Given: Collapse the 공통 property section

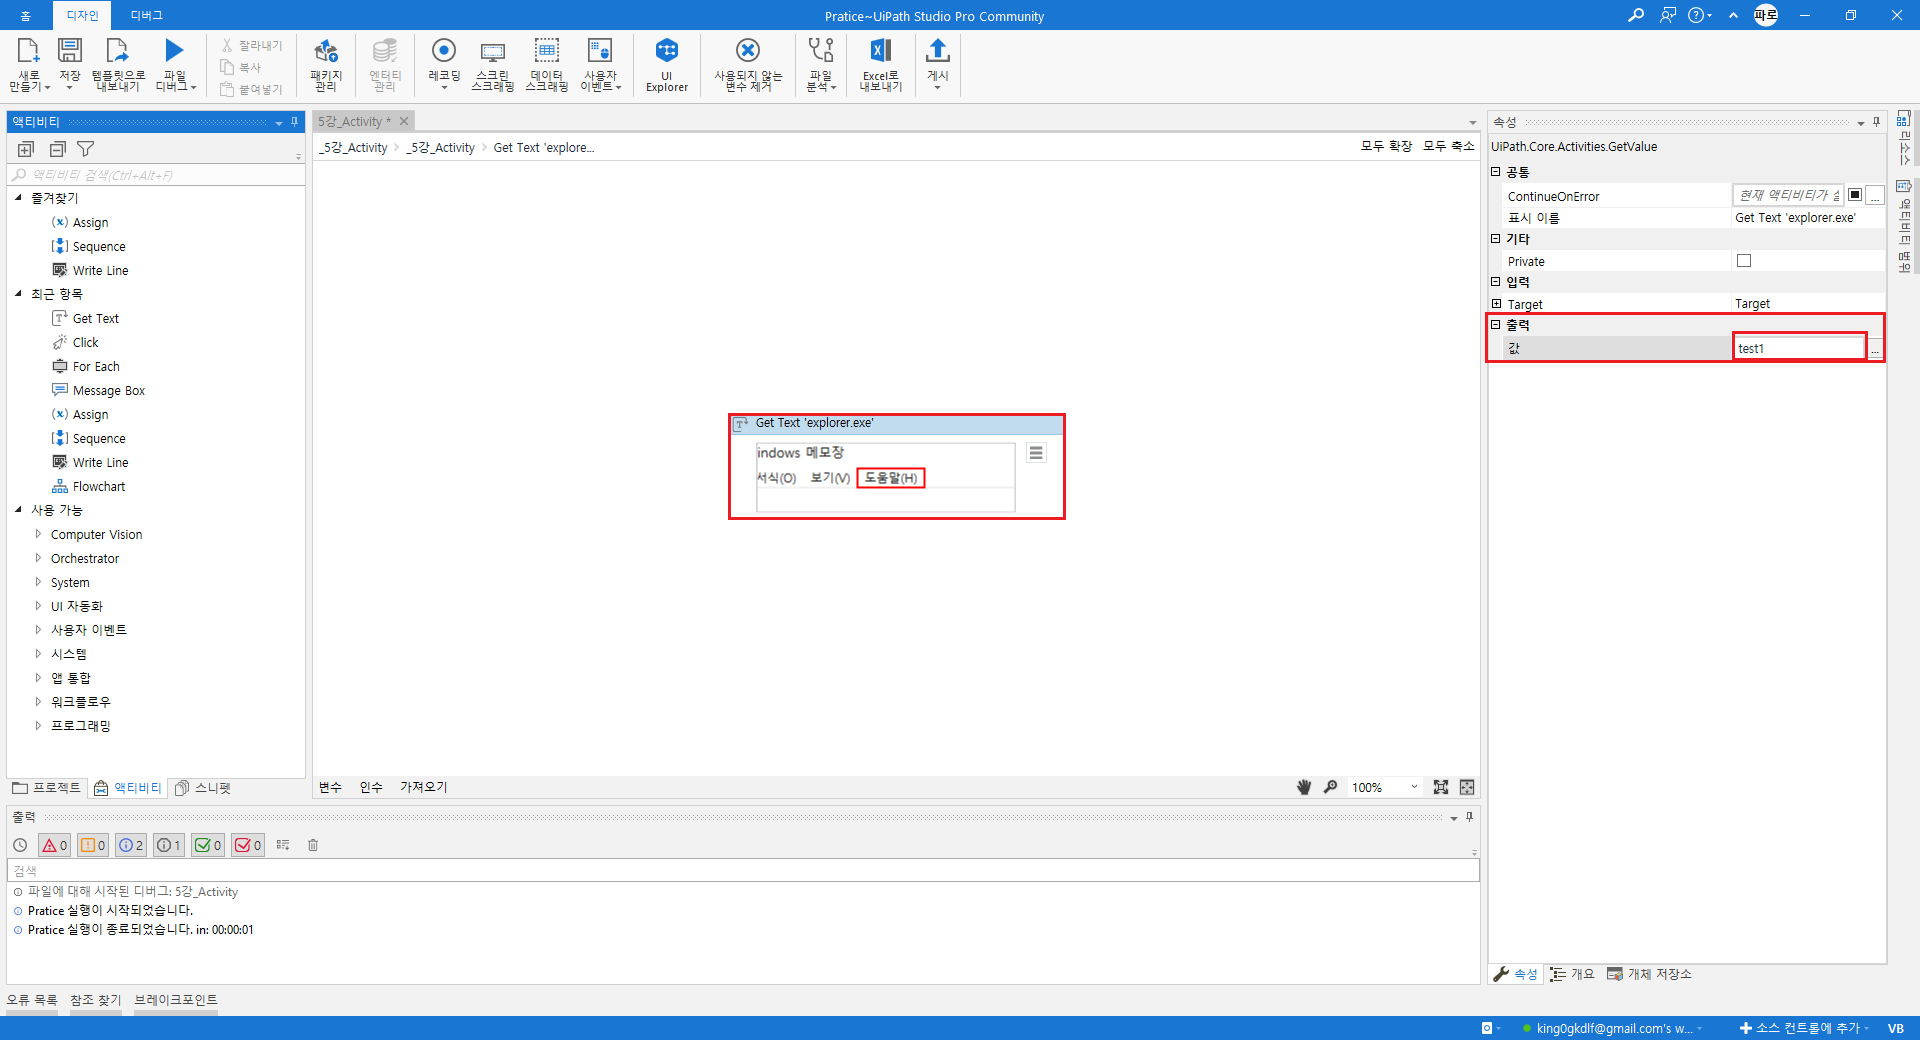Looking at the screenshot, I should (x=1496, y=172).
